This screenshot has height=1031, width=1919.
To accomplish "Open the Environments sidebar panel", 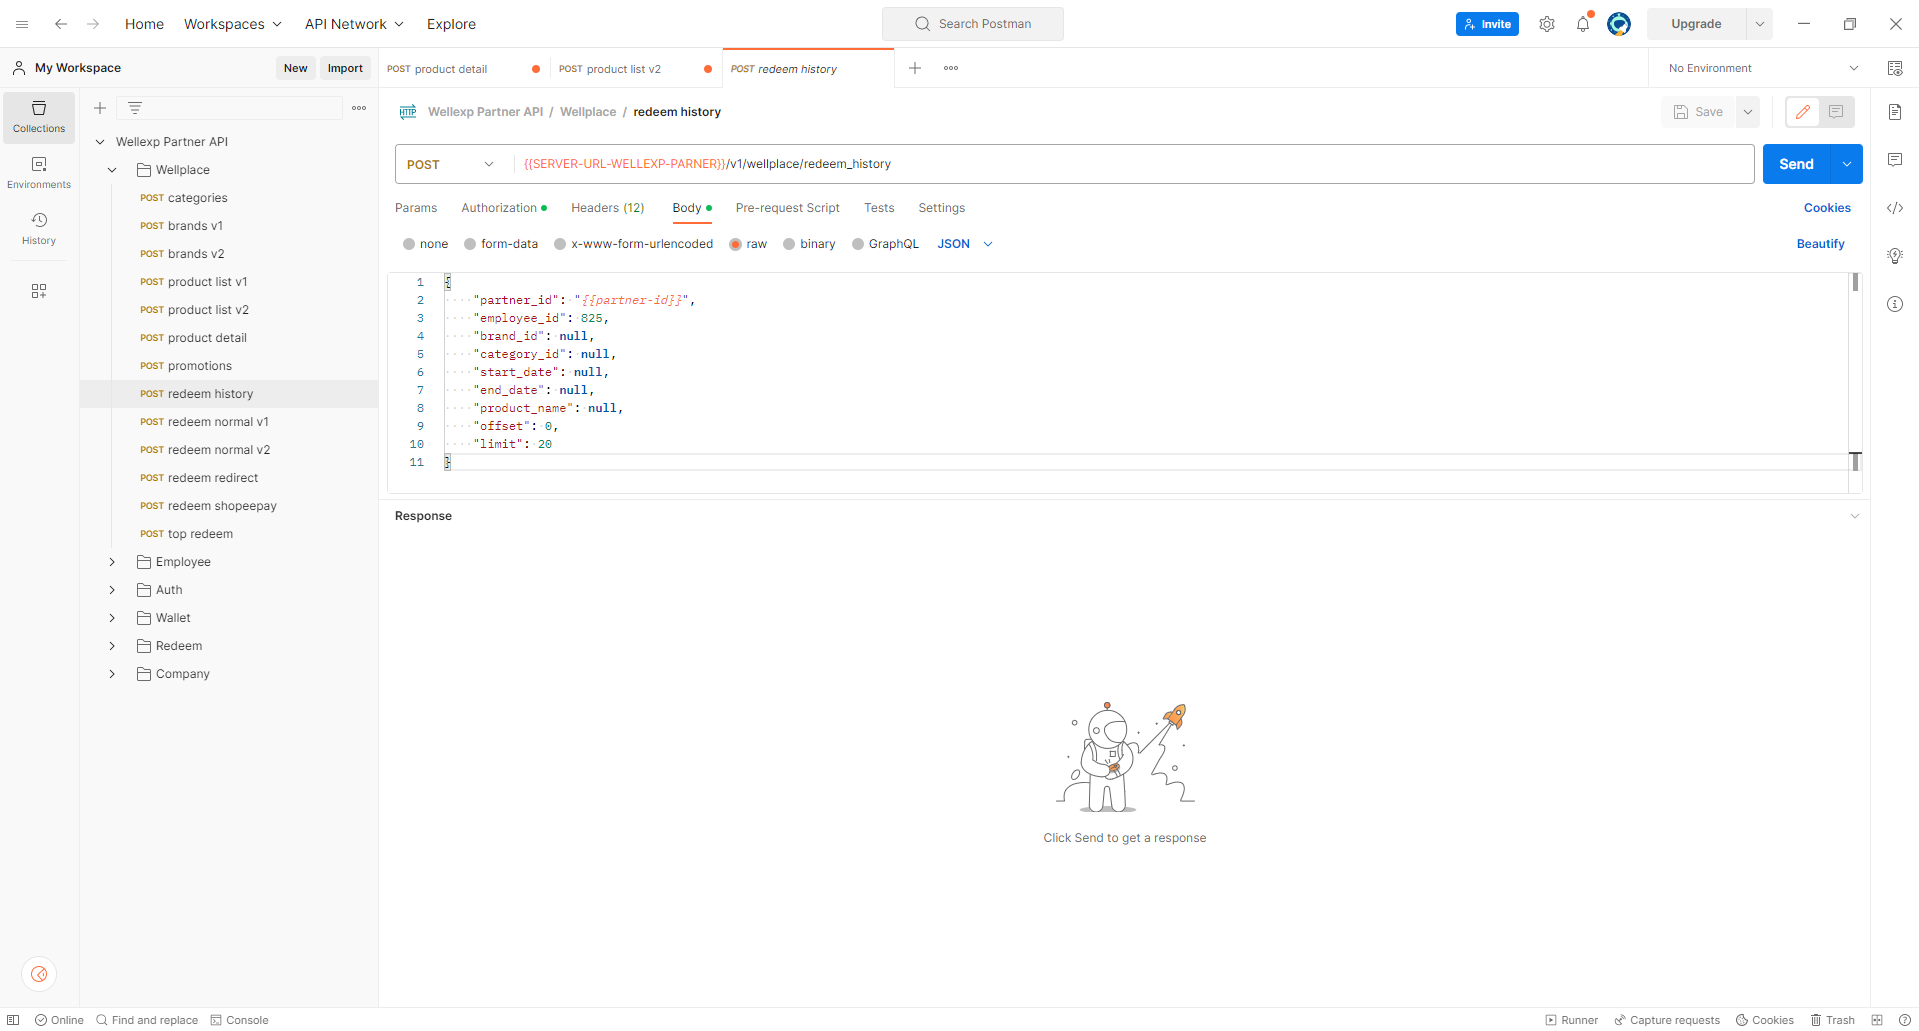I will click(39, 172).
